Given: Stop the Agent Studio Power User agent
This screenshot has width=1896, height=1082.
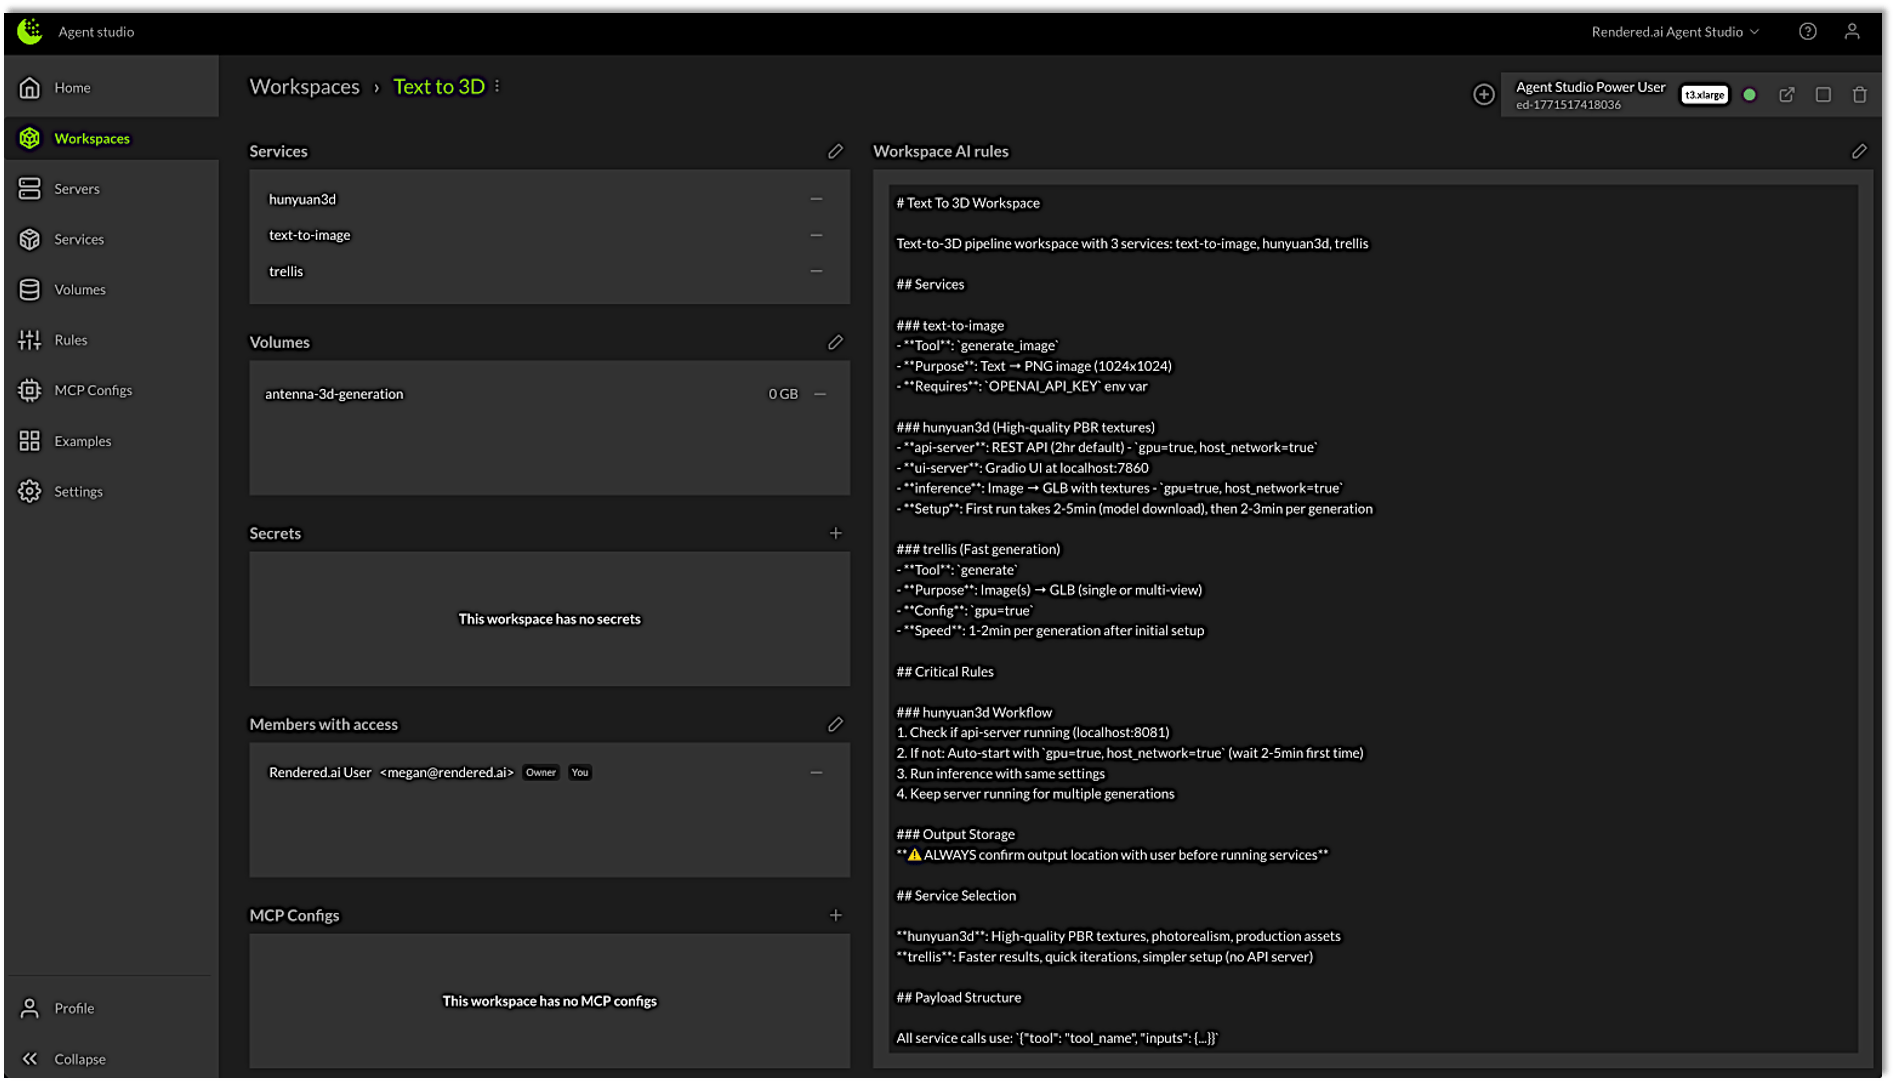Looking at the screenshot, I should pyautogui.click(x=1824, y=94).
